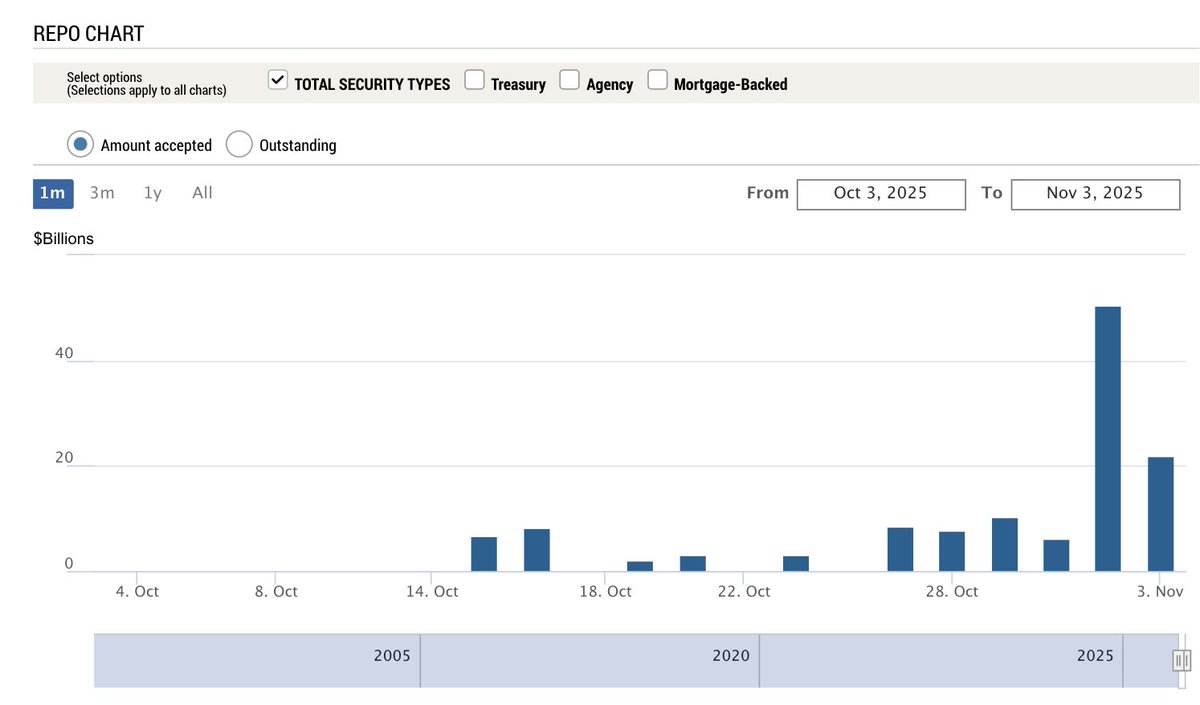Click the 20 y-axis value
This screenshot has width=1200, height=705.
pos(64,458)
